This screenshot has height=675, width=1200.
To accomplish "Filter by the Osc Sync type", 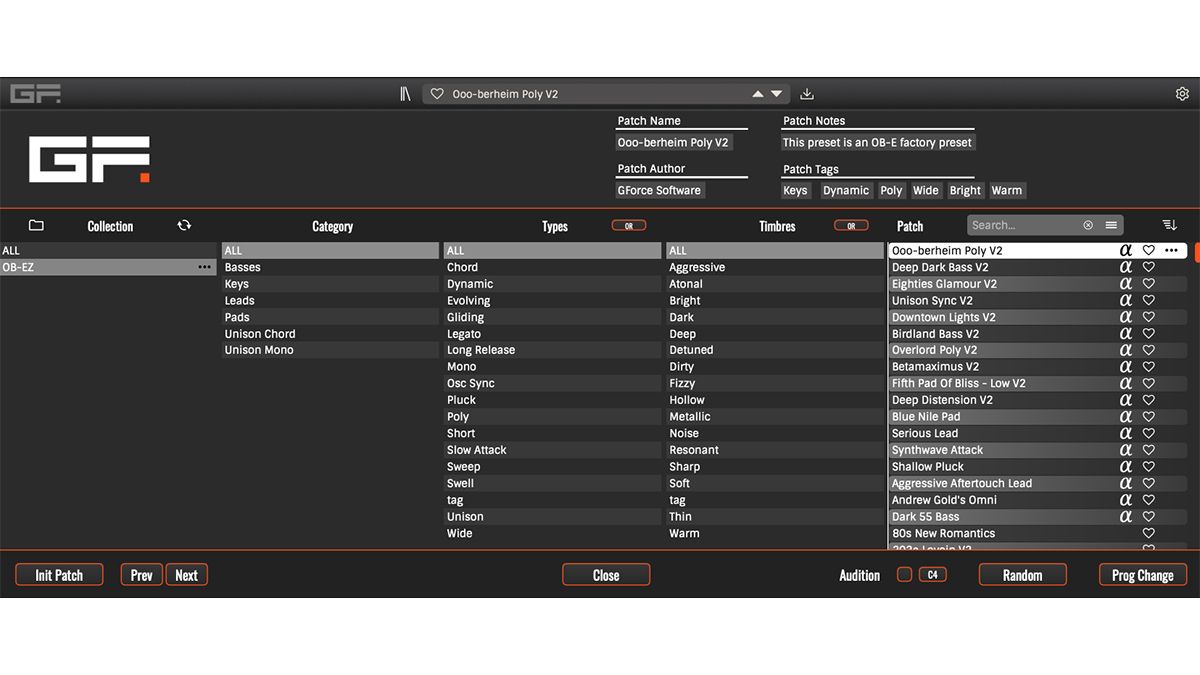I will (552, 383).
